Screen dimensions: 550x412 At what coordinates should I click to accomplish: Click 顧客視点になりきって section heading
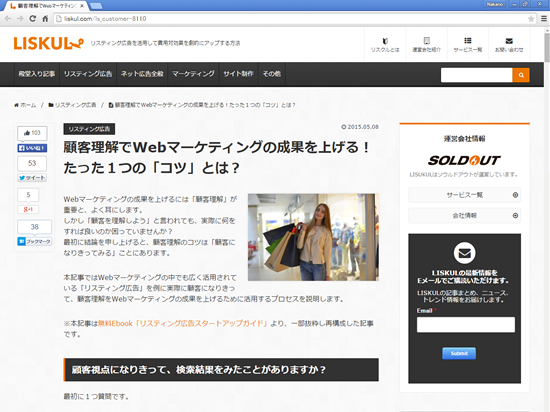221,370
